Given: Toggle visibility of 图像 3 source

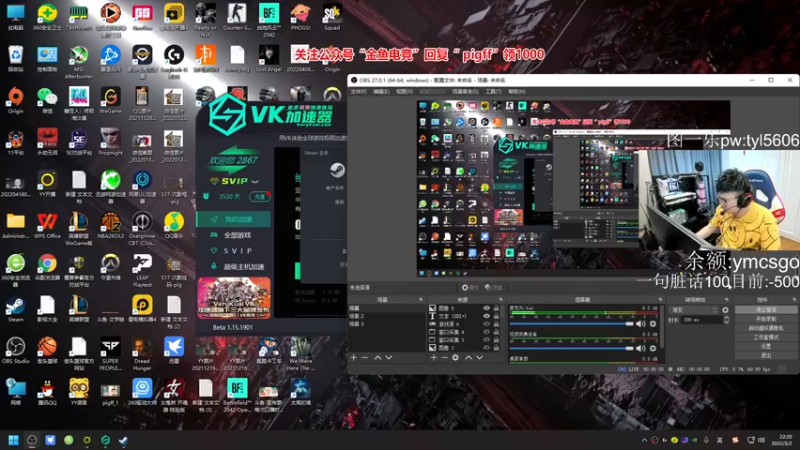Looking at the screenshot, I should click(486, 347).
